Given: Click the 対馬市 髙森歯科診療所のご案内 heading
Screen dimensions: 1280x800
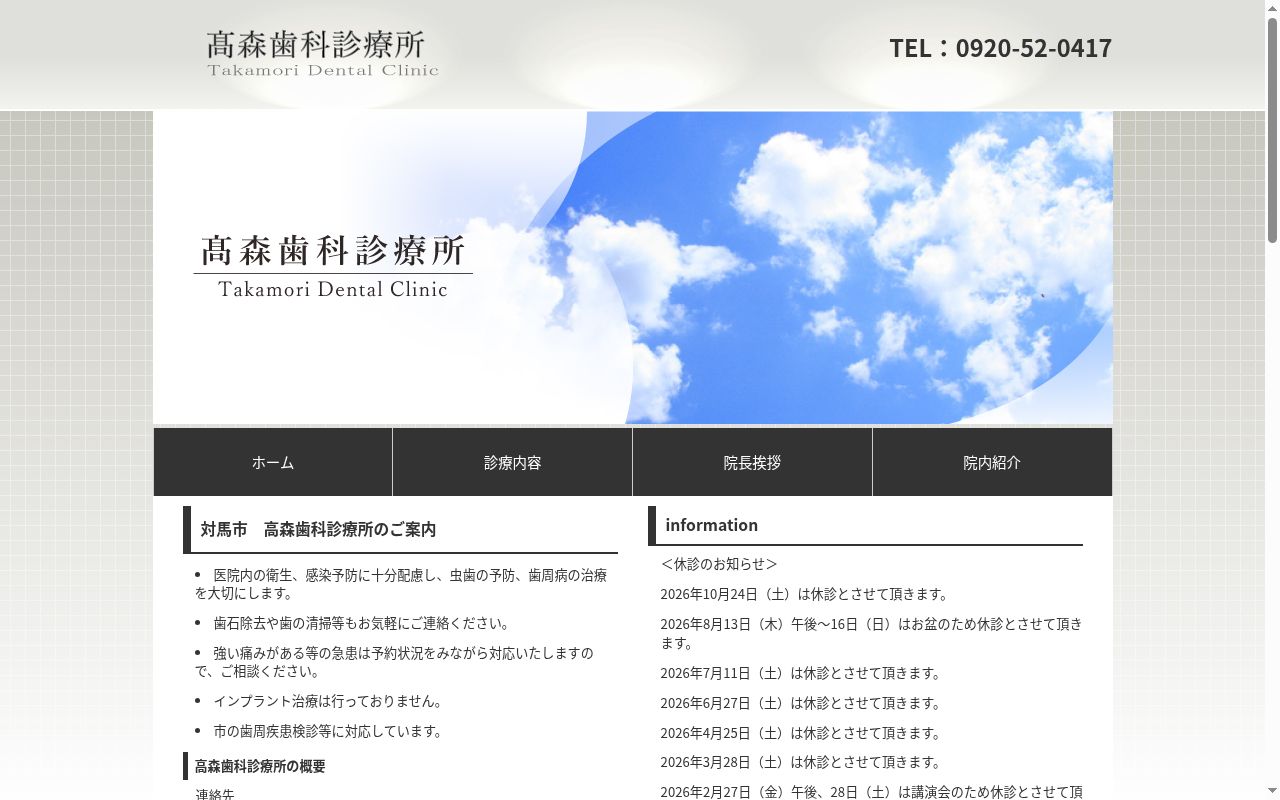Looking at the screenshot, I should click(x=400, y=529).
